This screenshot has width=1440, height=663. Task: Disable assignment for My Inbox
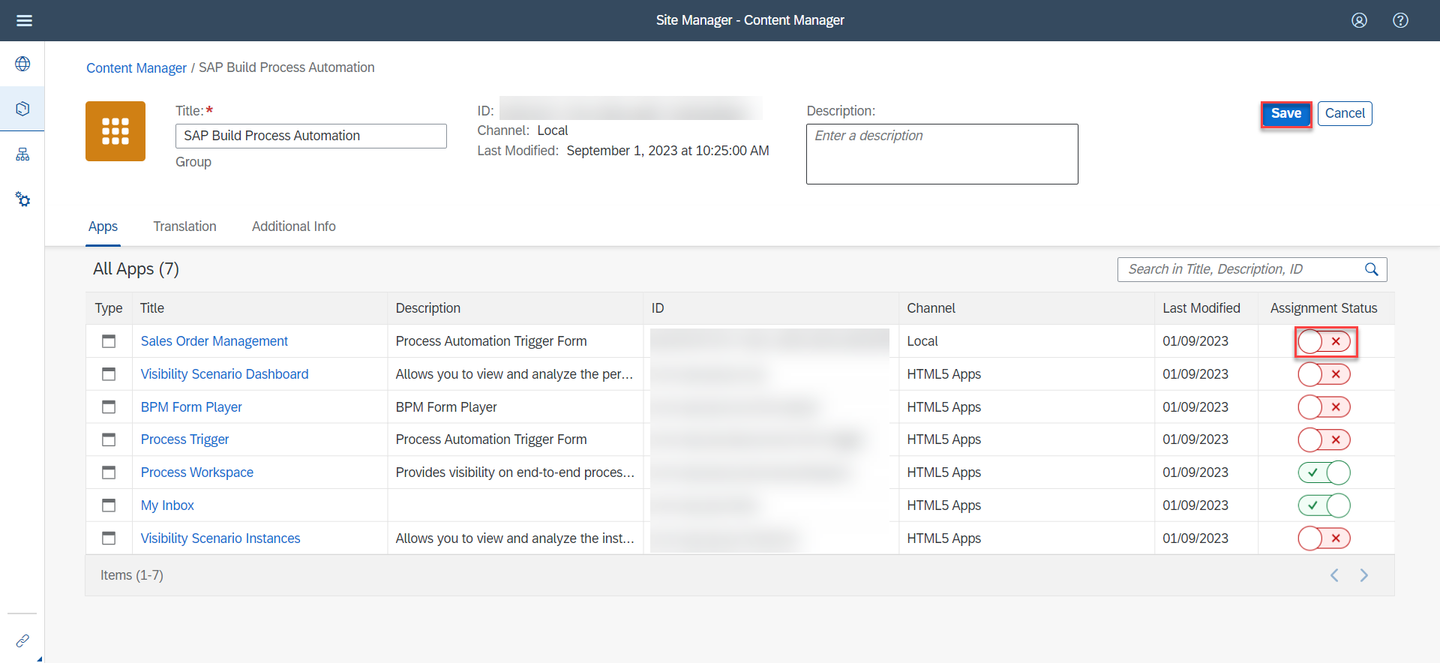(1324, 505)
